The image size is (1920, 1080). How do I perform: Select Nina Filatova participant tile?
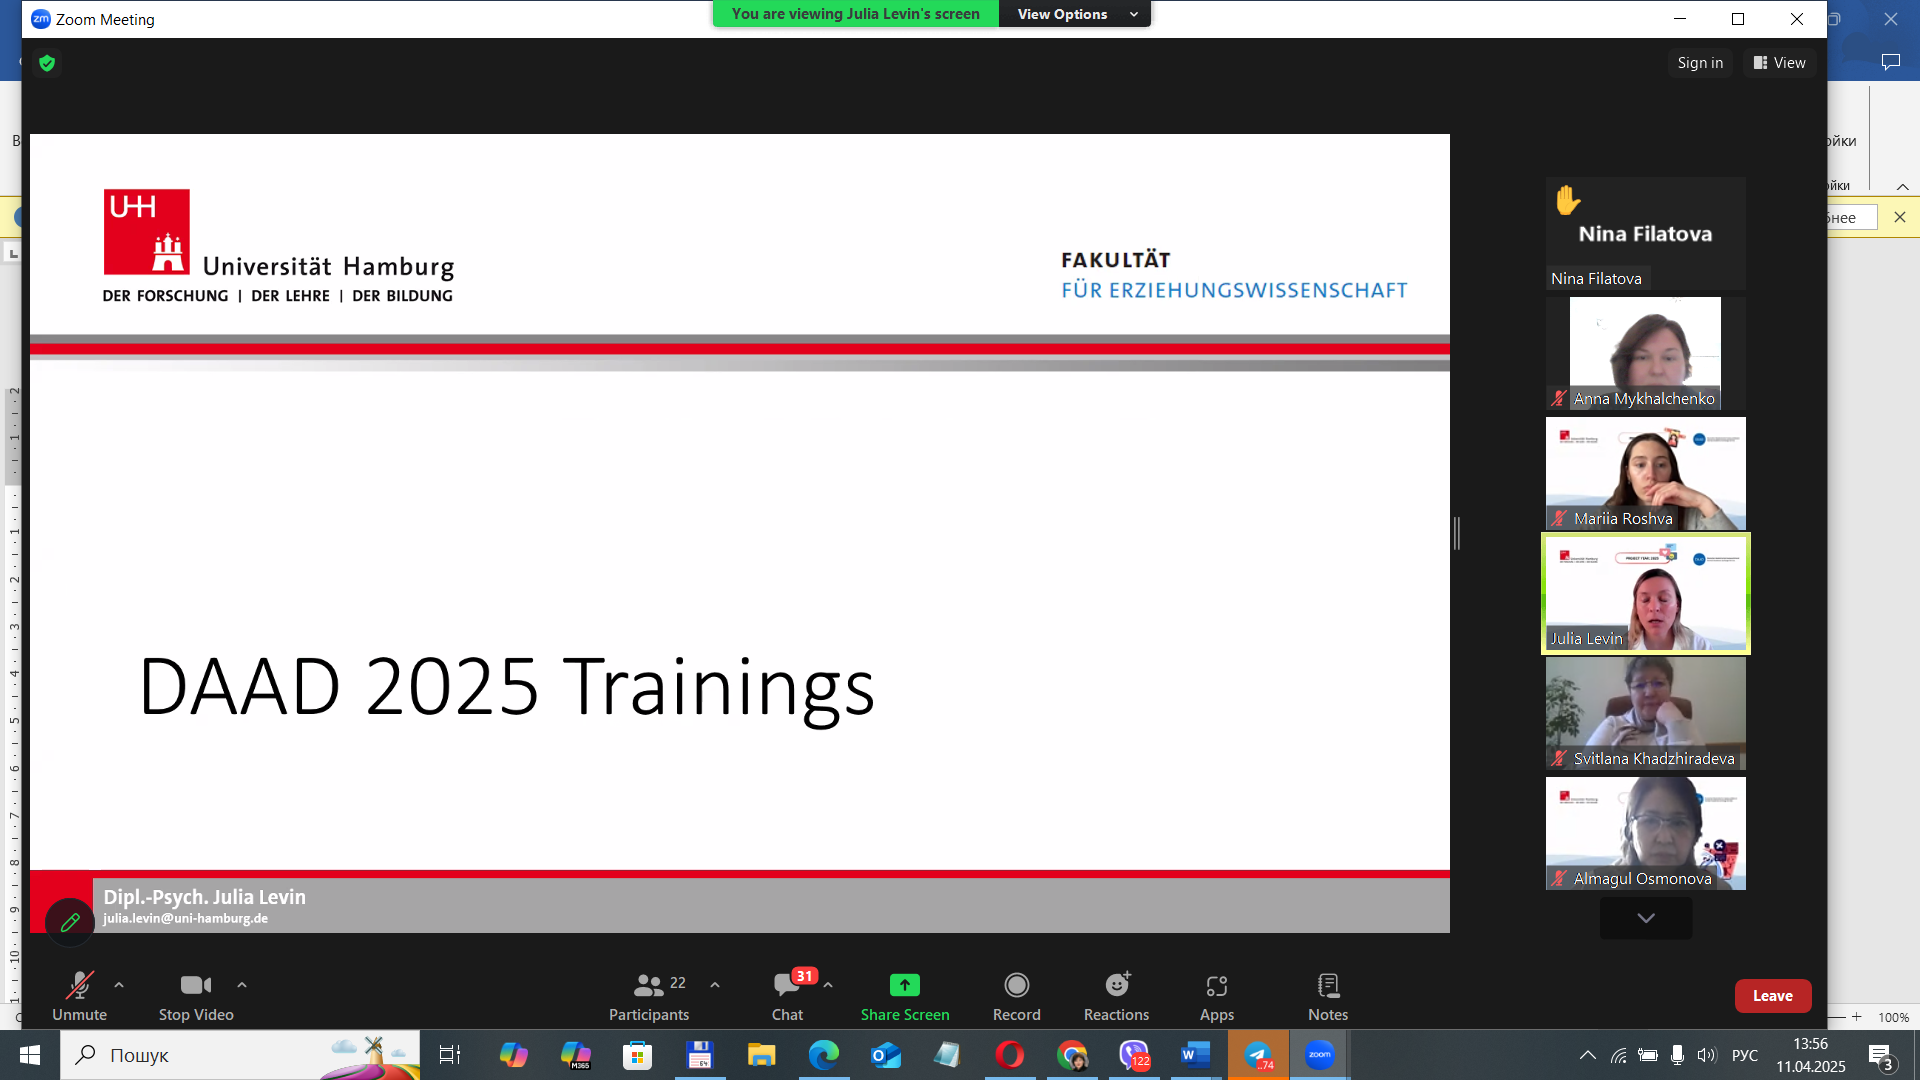[x=1646, y=233]
